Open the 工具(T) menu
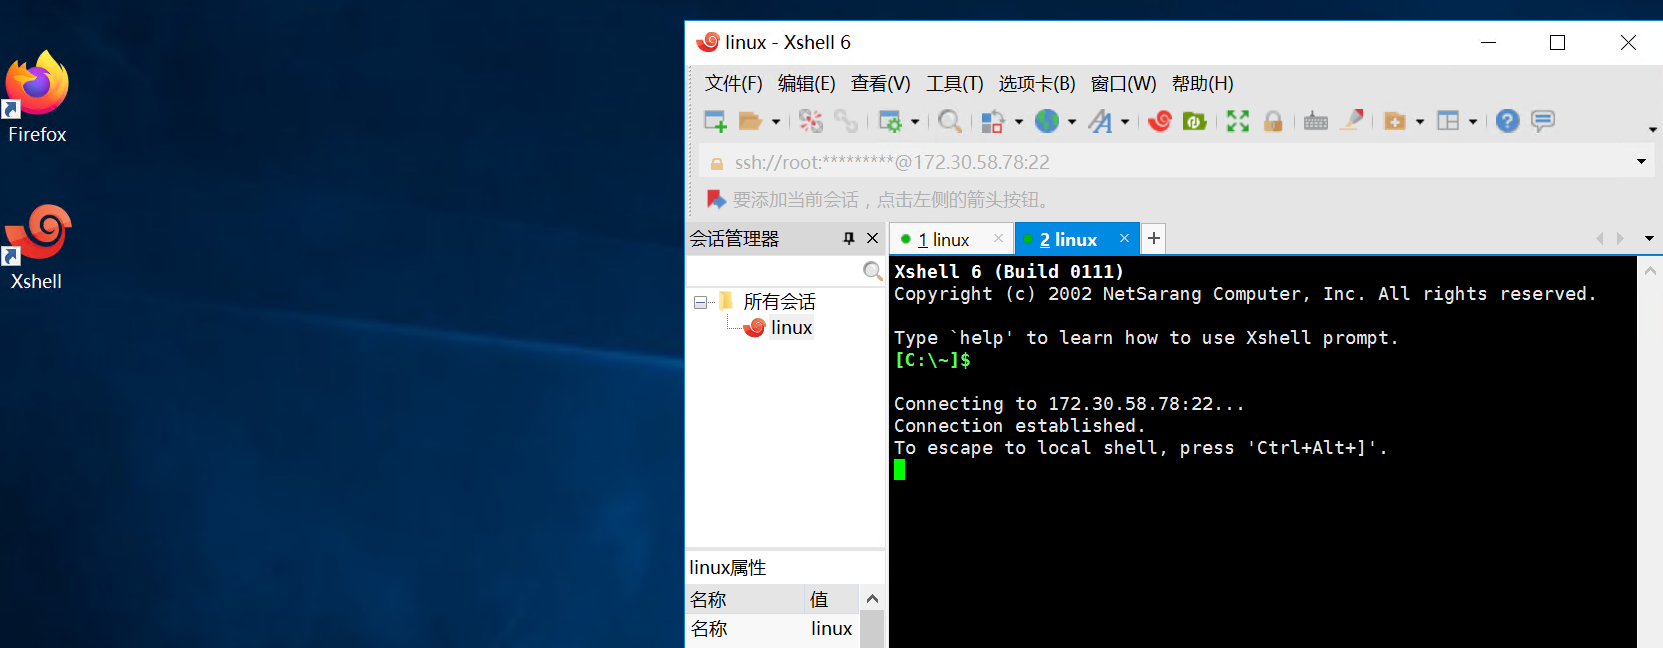The height and width of the screenshot is (648, 1663). click(x=955, y=84)
